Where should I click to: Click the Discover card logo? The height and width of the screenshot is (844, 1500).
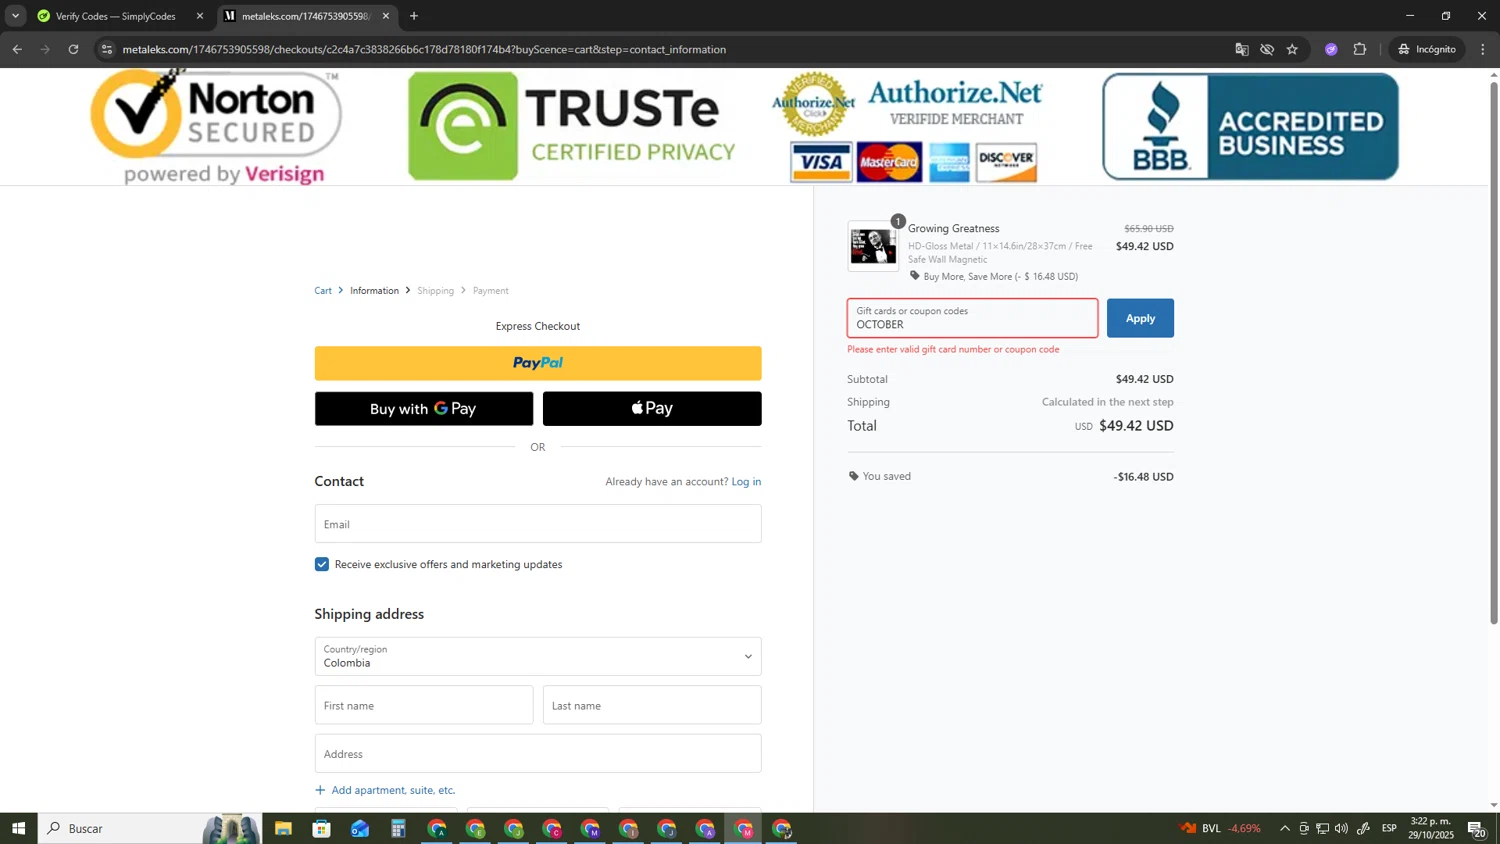[x=1006, y=163]
